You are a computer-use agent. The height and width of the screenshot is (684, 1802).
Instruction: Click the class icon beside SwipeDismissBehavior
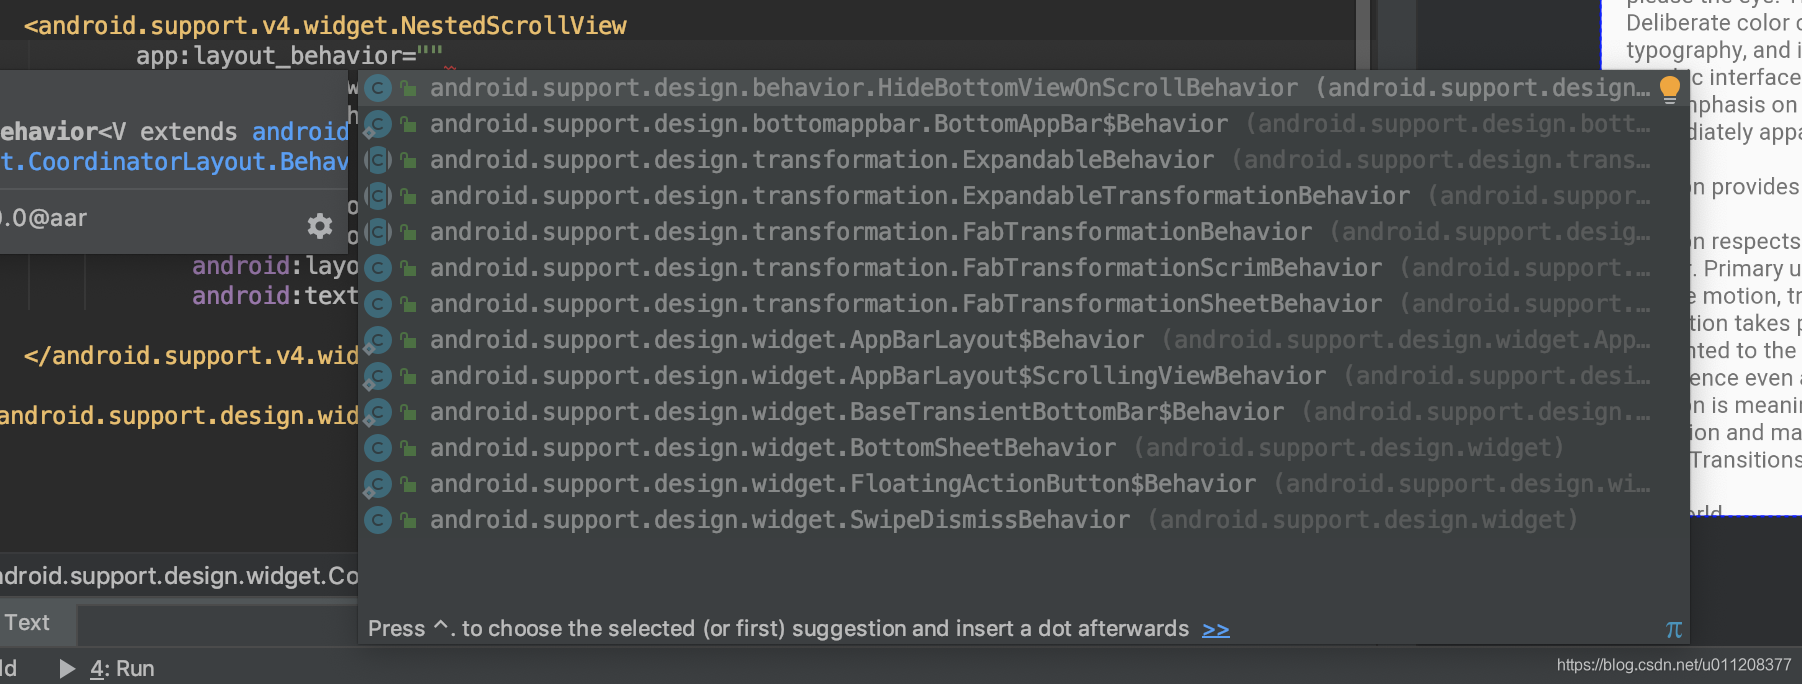click(x=377, y=521)
